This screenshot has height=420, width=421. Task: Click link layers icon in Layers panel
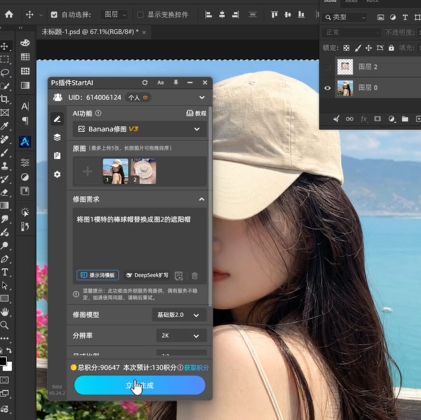tap(350, 119)
